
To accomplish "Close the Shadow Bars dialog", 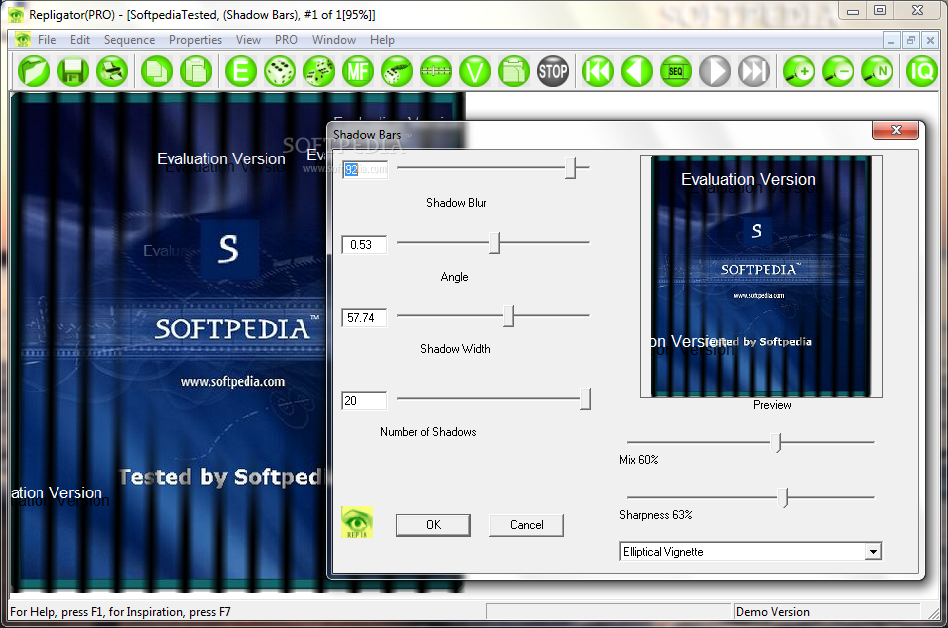I will pos(895,130).
